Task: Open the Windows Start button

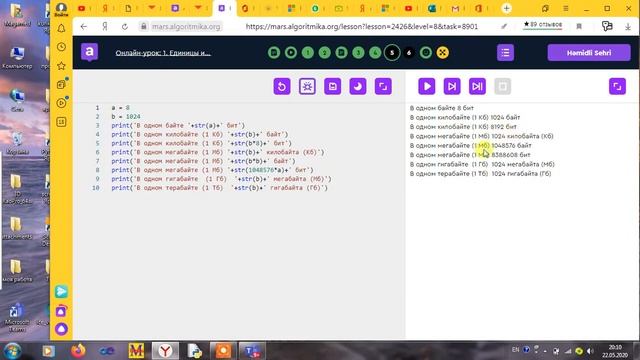Action: click(x=12, y=351)
